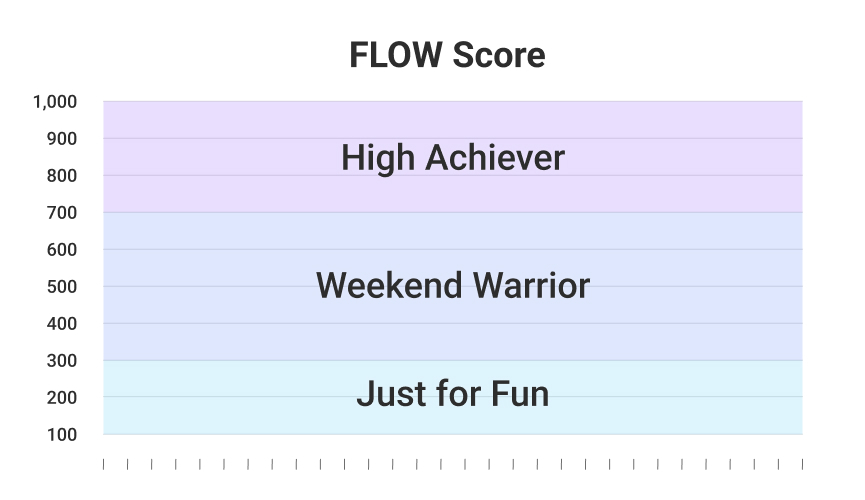This screenshot has width=865, height=500.
Task: Click the FLOW Score chart title
Action: click(x=447, y=55)
